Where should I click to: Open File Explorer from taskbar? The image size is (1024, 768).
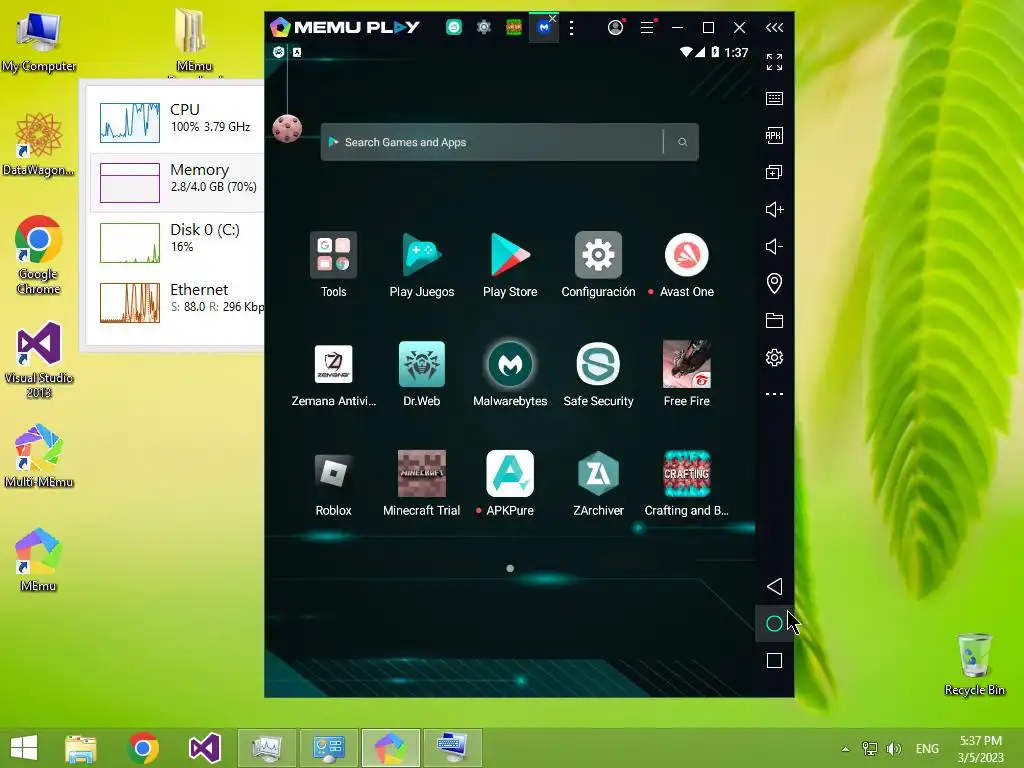click(81, 748)
